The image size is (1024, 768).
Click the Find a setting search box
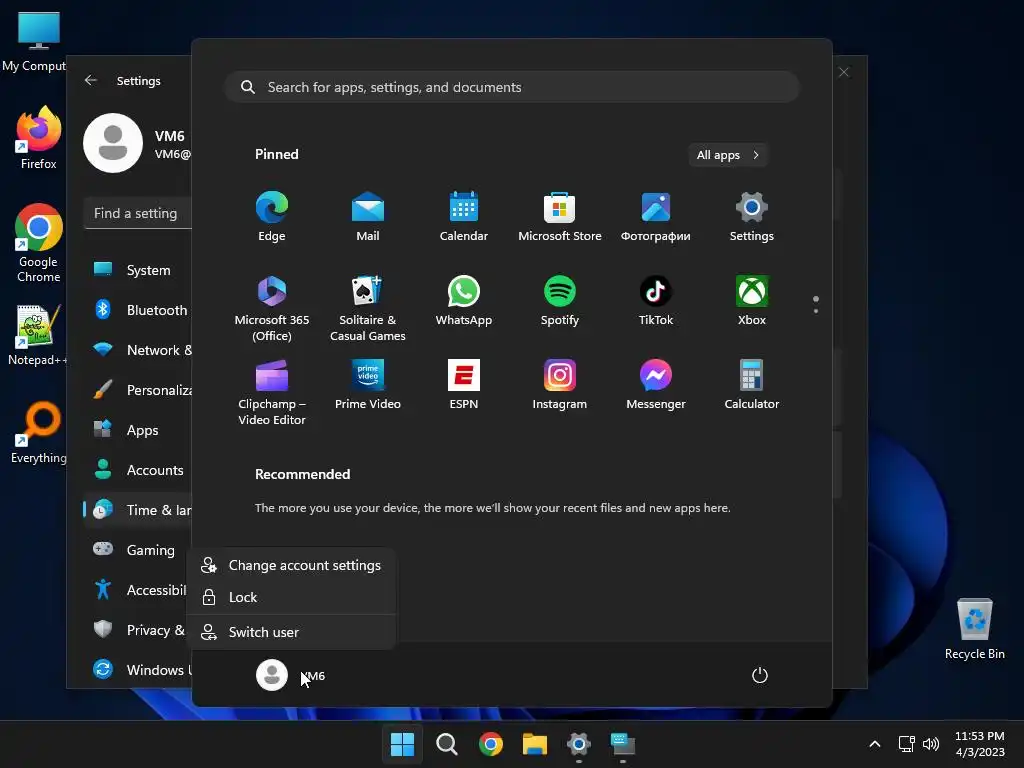(138, 214)
